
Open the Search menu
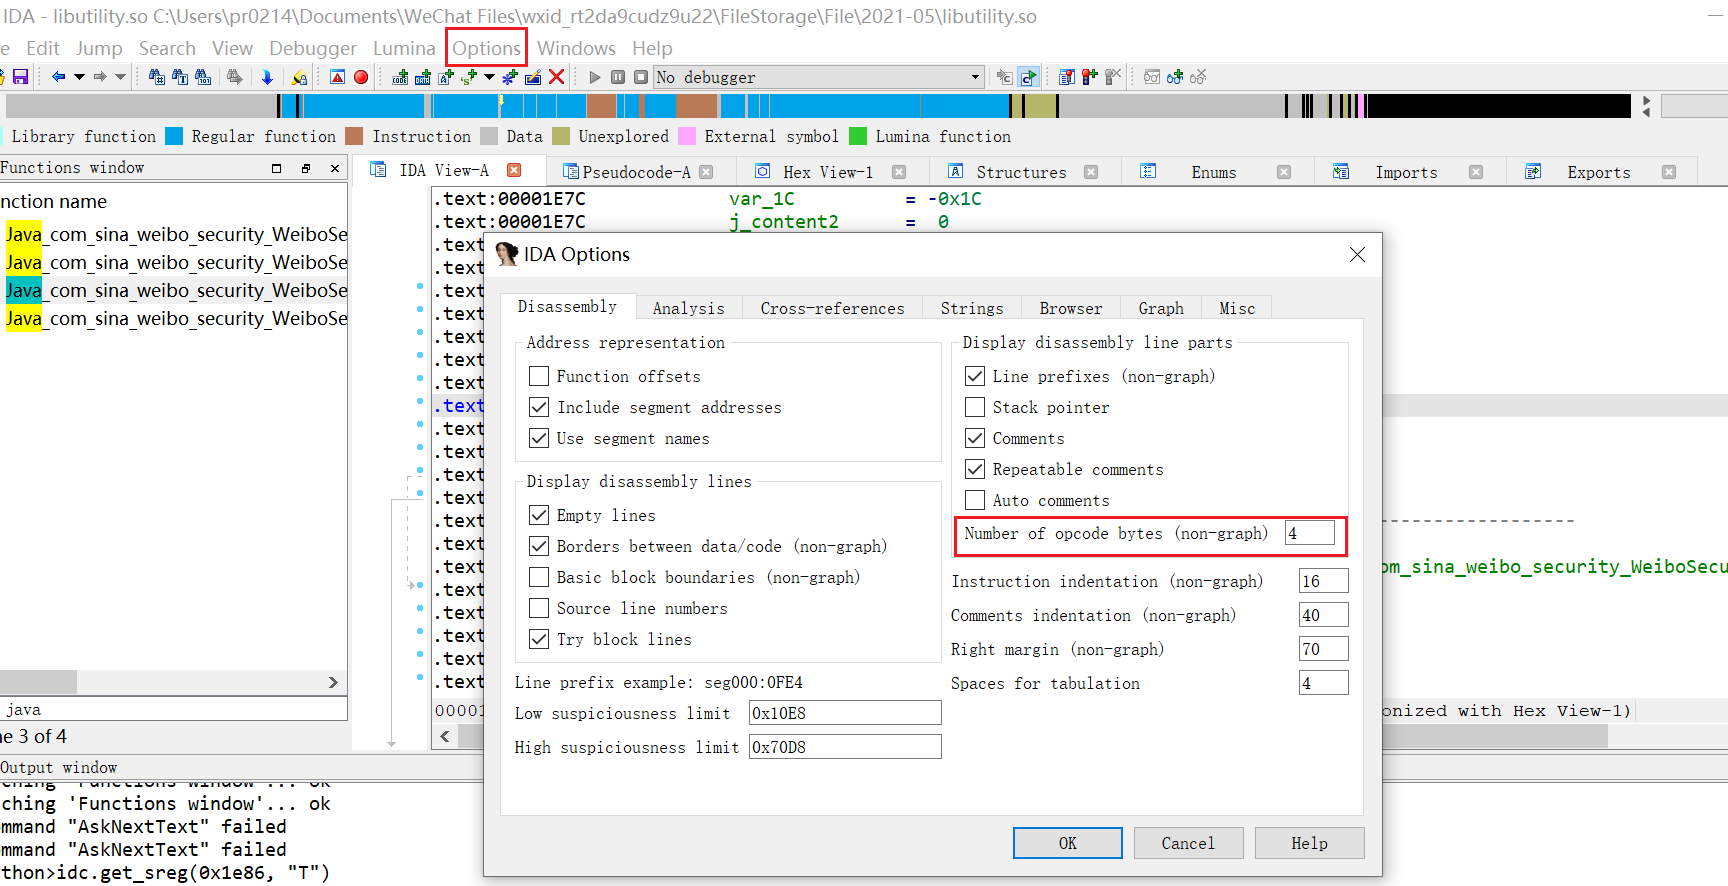167,48
